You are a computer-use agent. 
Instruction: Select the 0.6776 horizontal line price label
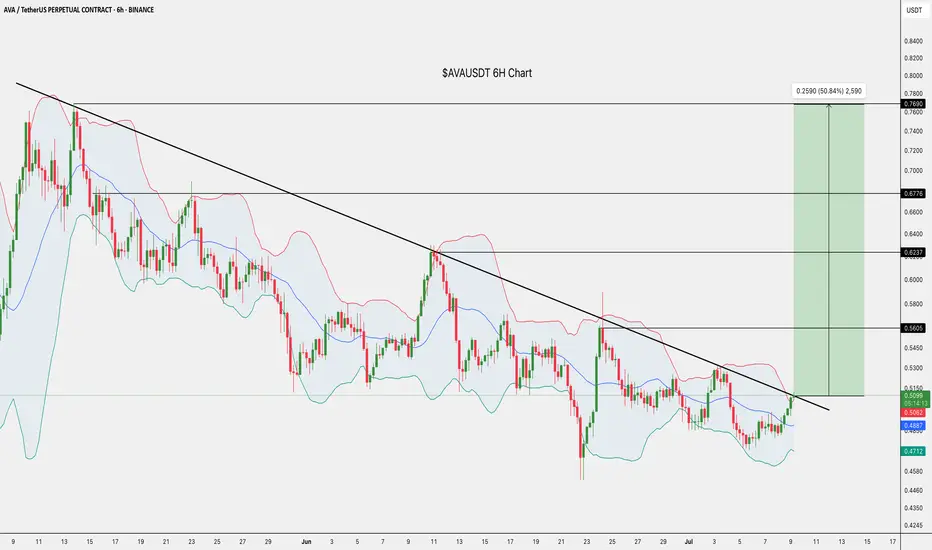click(914, 194)
